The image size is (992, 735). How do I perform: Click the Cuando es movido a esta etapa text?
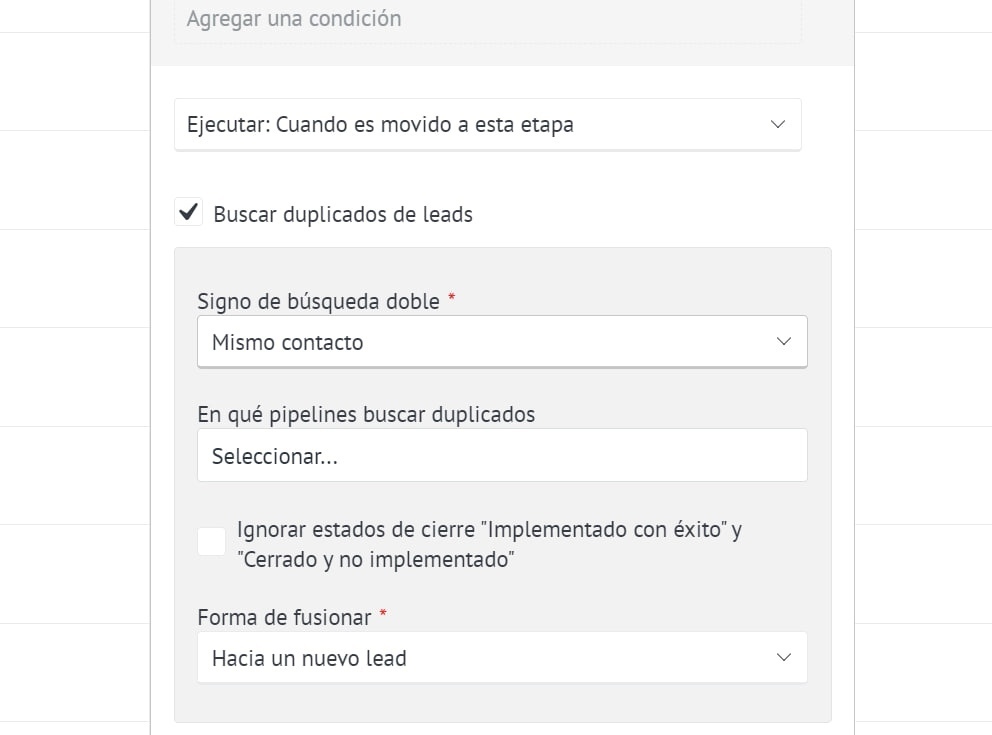tap(424, 124)
